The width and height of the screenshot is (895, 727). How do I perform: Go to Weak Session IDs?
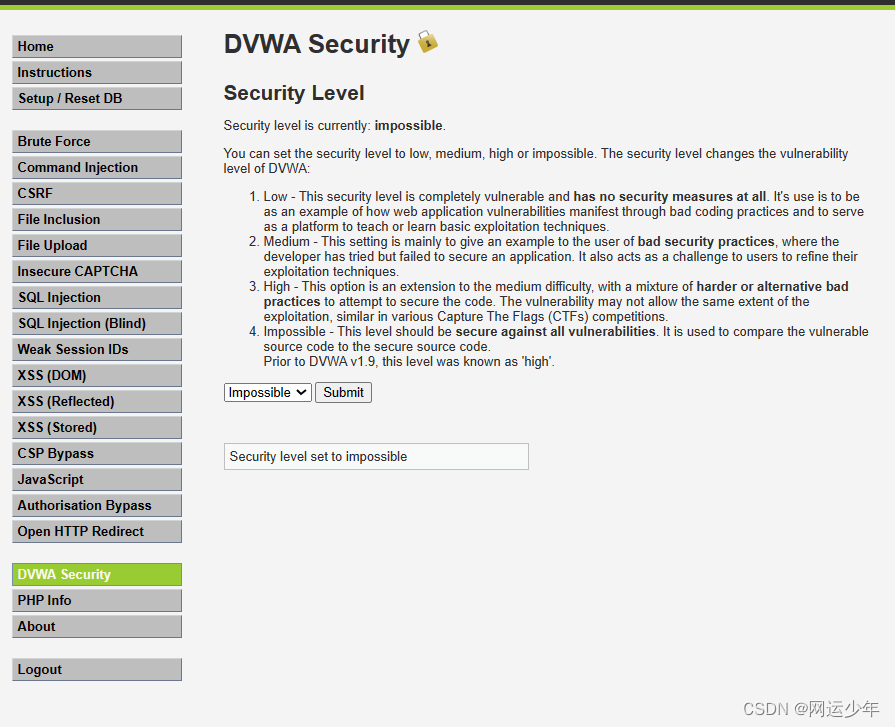(96, 349)
